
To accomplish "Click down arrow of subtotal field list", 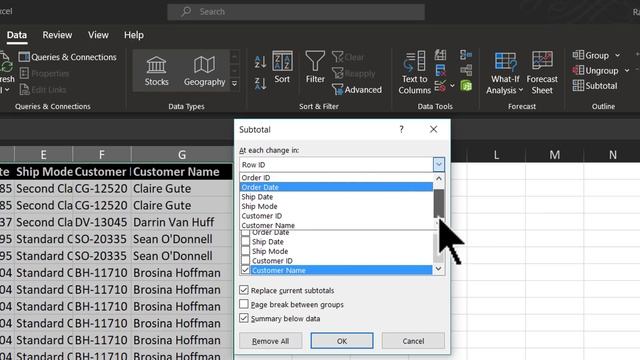I will click(438, 269).
